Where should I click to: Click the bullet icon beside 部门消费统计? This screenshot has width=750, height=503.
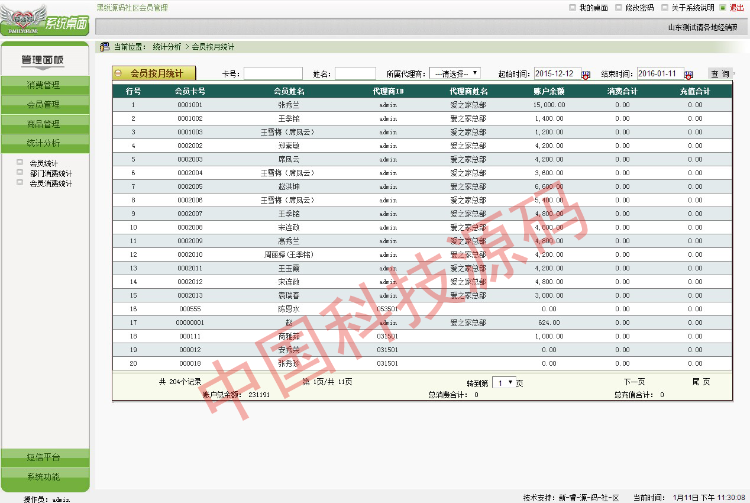pyautogui.click(x=20, y=172)
